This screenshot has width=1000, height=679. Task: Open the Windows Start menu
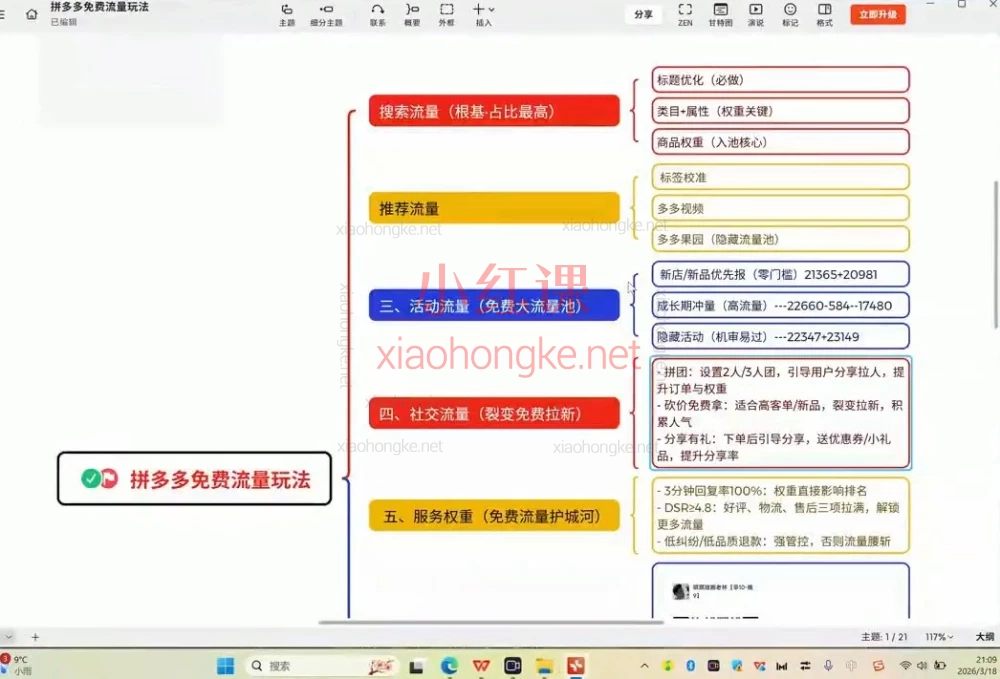coord(225,666)
